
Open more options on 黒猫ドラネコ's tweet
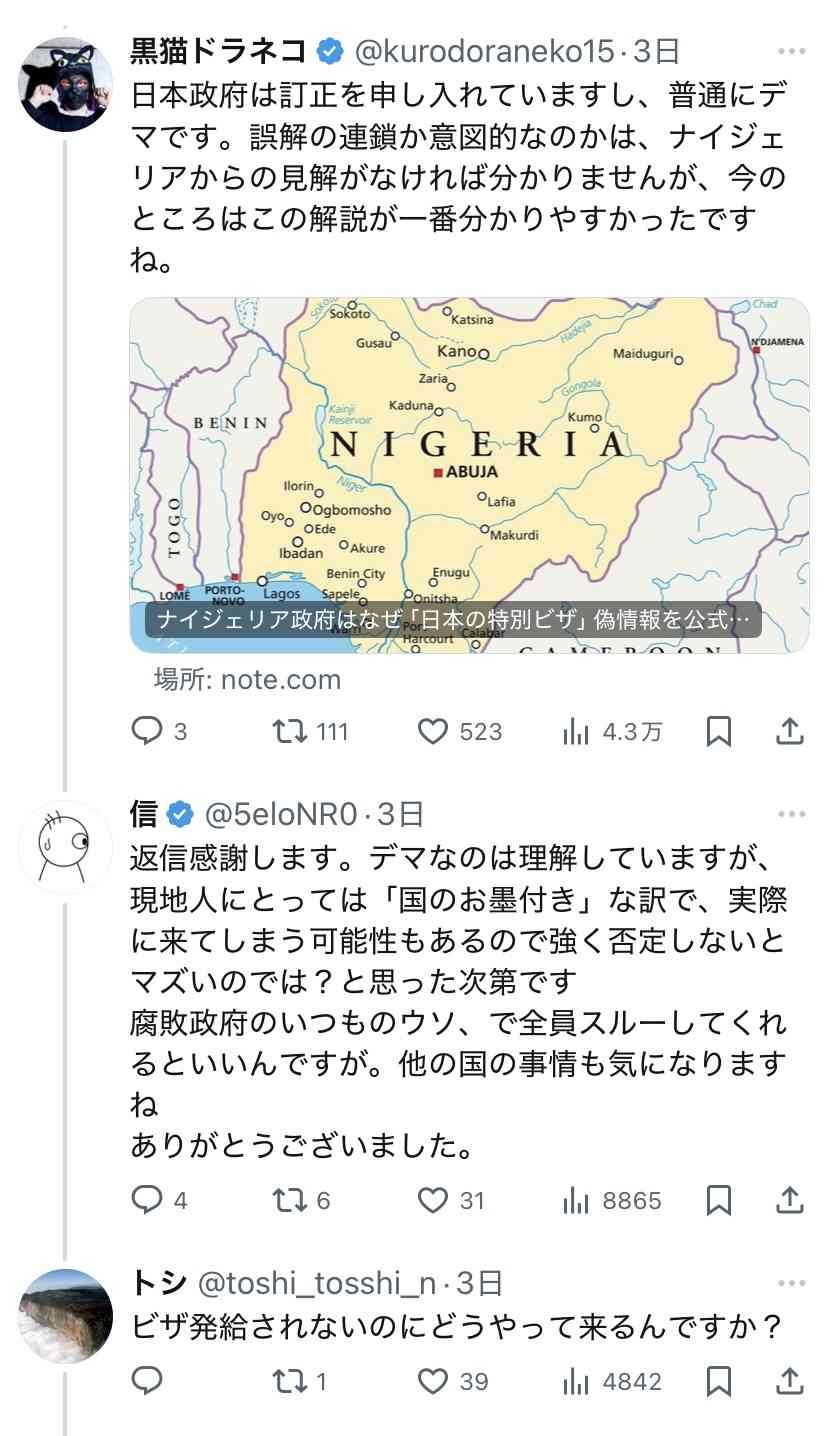click(x=790, y=50)
